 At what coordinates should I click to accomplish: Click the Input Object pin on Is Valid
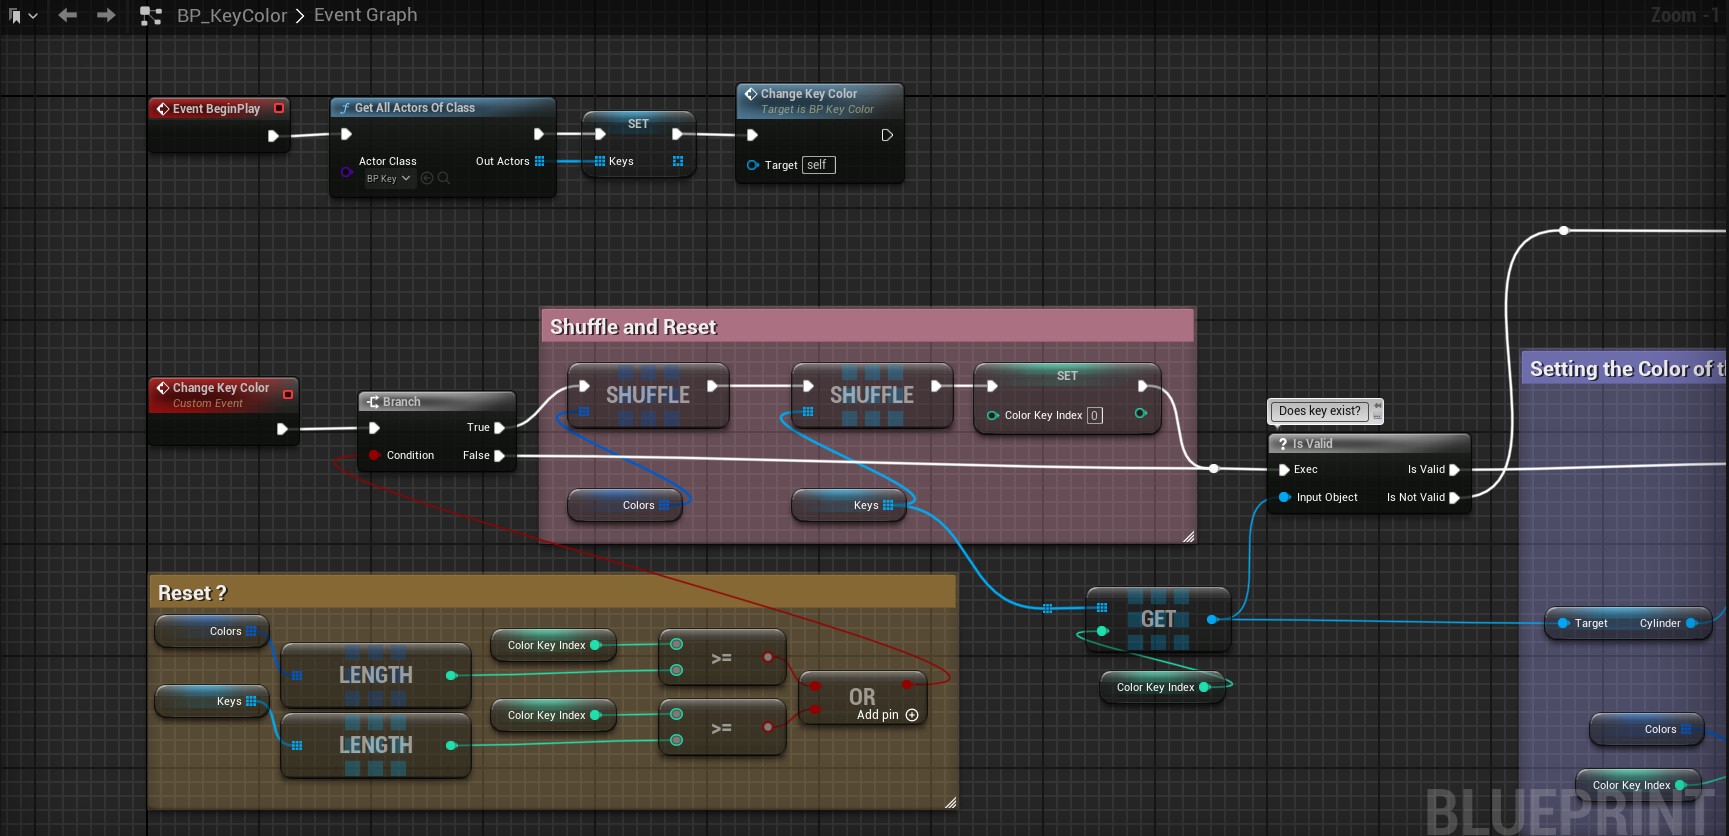[1285, 497]
